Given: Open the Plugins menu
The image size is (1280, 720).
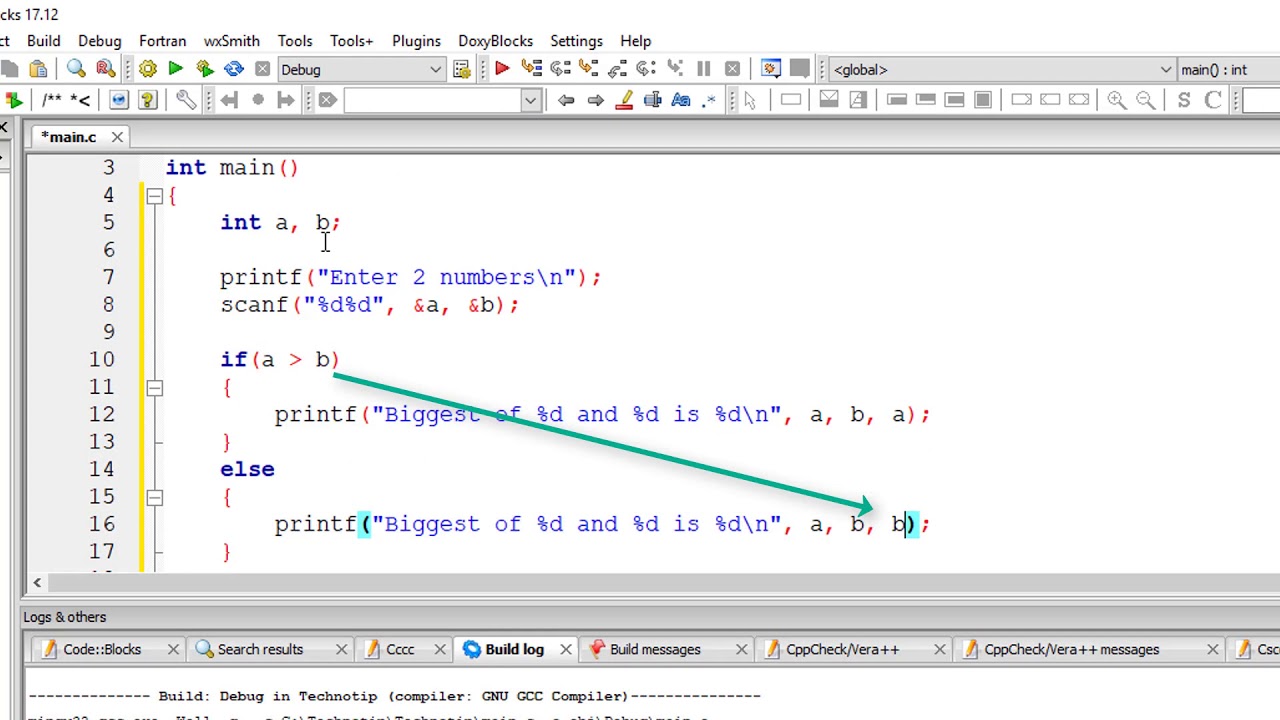Looking at the screenshot, I should [416, 41].
